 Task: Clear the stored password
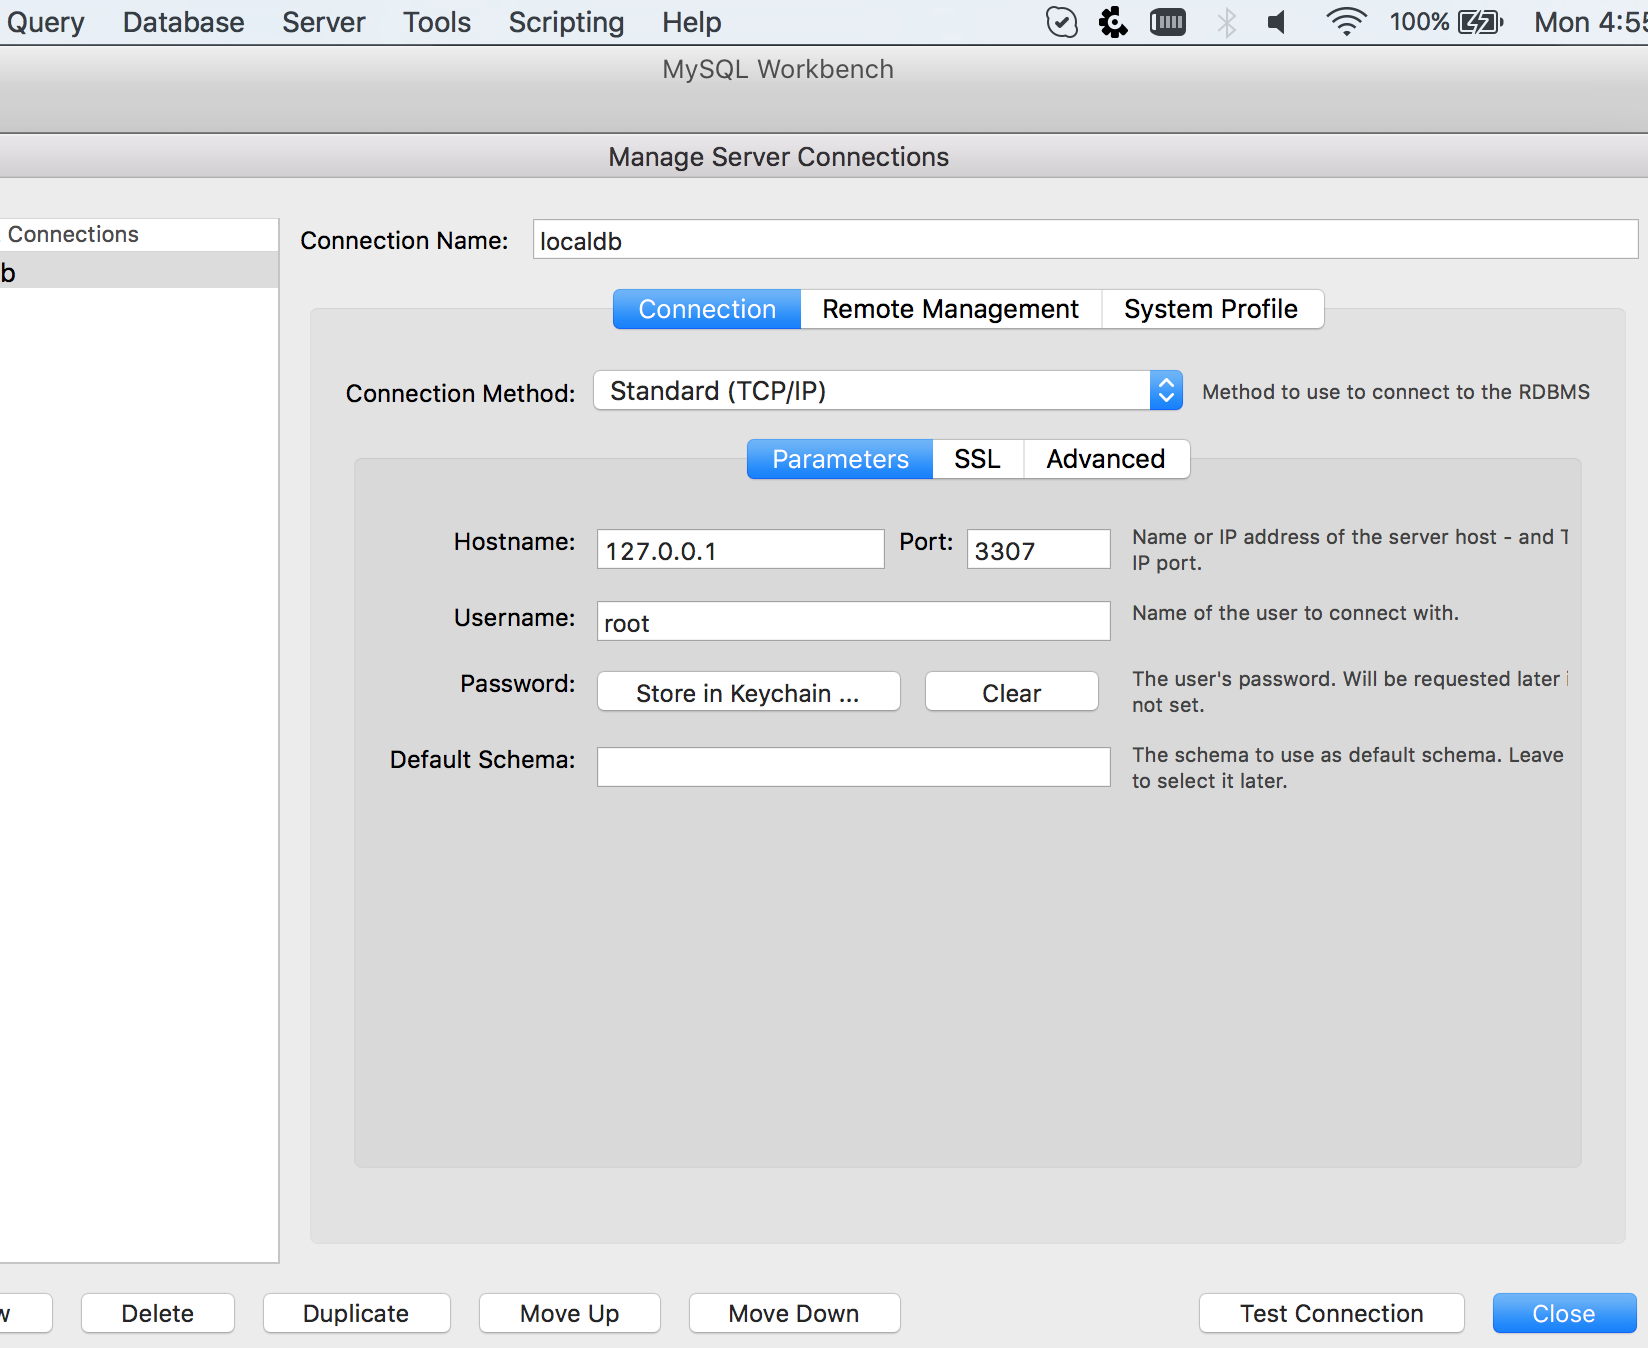tap(1012, 692)
